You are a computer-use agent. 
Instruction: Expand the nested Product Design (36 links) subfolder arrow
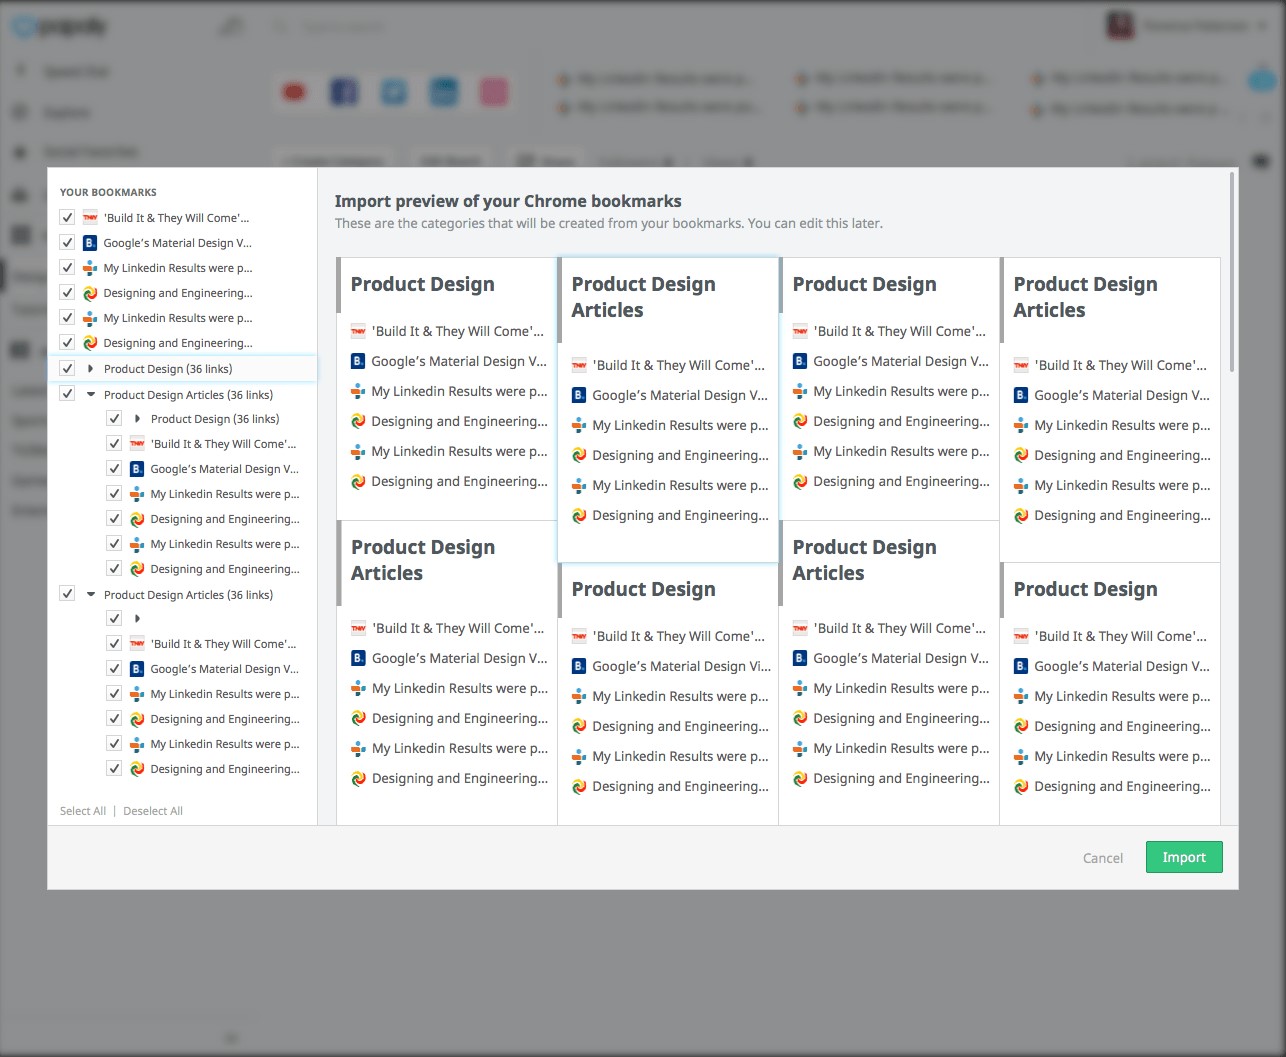coord(138,419)
